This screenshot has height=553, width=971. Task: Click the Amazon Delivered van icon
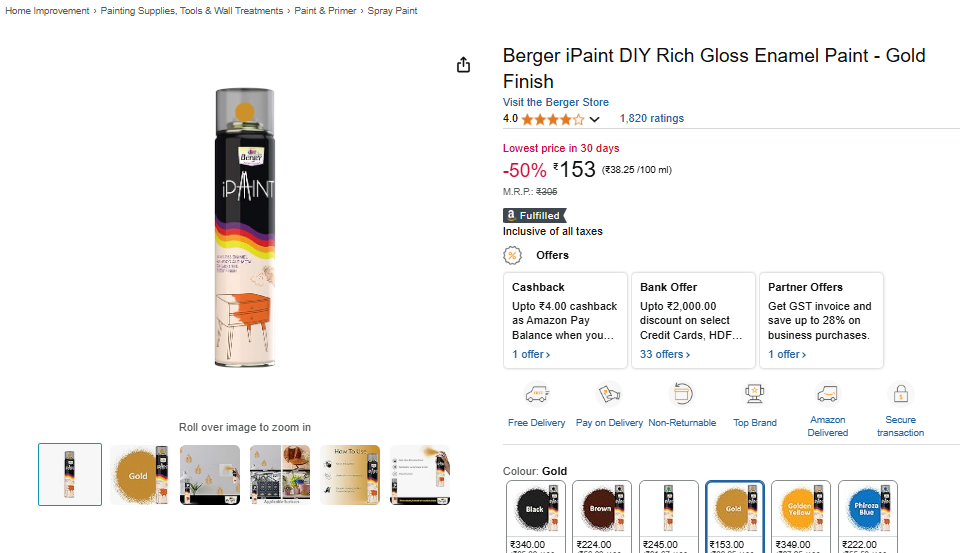pyautogui.click(x=827, y=394)
